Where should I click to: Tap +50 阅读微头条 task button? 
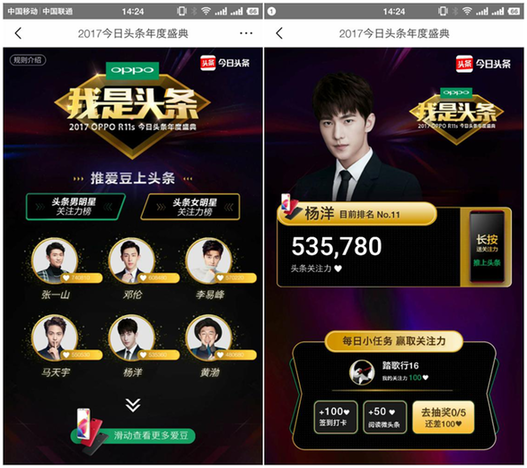pyautogui.click(x=384, y=417)
